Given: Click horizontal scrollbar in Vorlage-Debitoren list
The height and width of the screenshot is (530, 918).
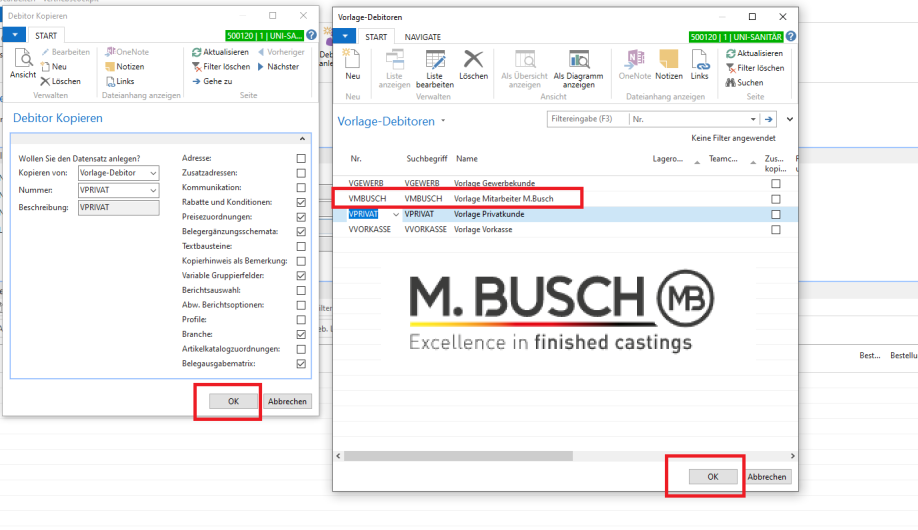Looking at the screenshot, I should tap(458, 456).
